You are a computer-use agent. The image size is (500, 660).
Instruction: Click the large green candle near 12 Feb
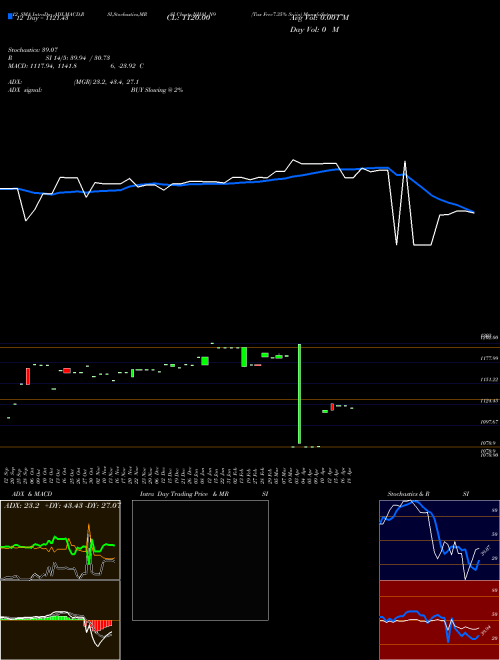[244, 357]
